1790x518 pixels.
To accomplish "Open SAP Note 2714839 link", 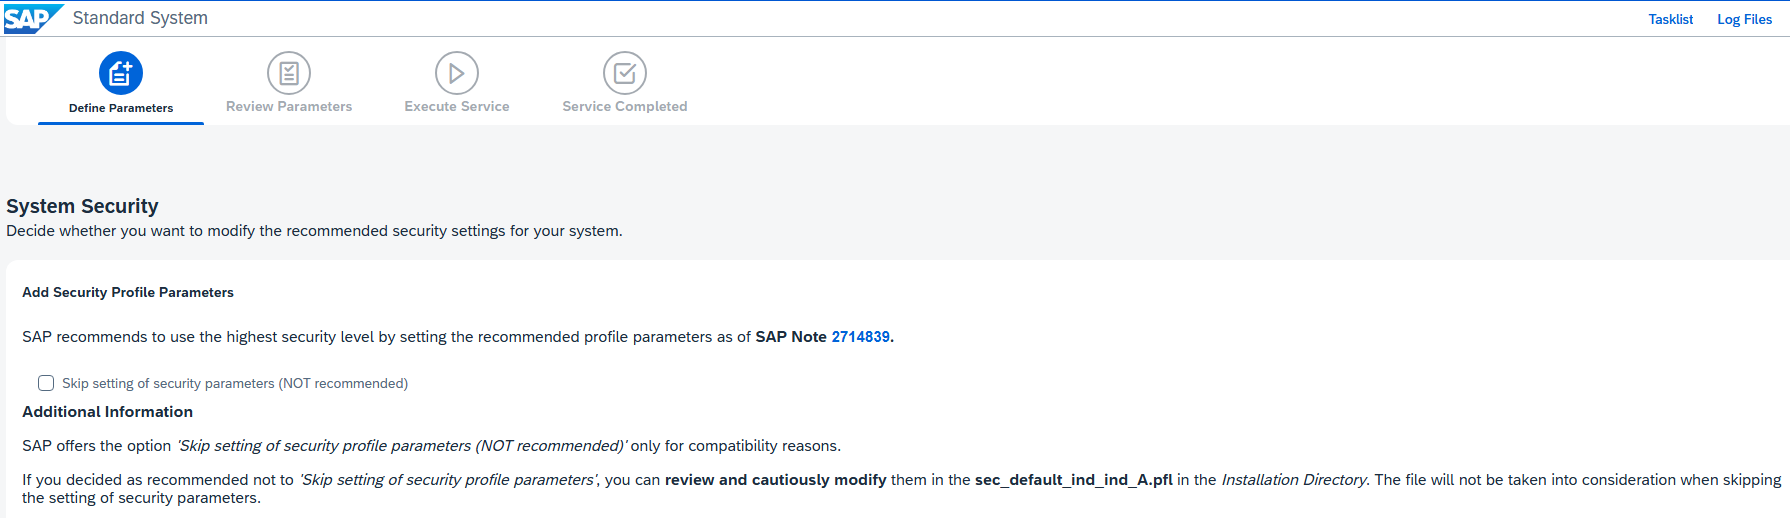I will 860,337.
